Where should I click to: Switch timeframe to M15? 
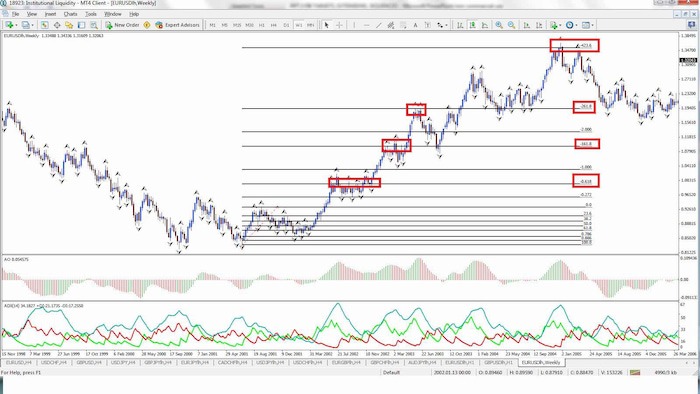click(237, 25)
